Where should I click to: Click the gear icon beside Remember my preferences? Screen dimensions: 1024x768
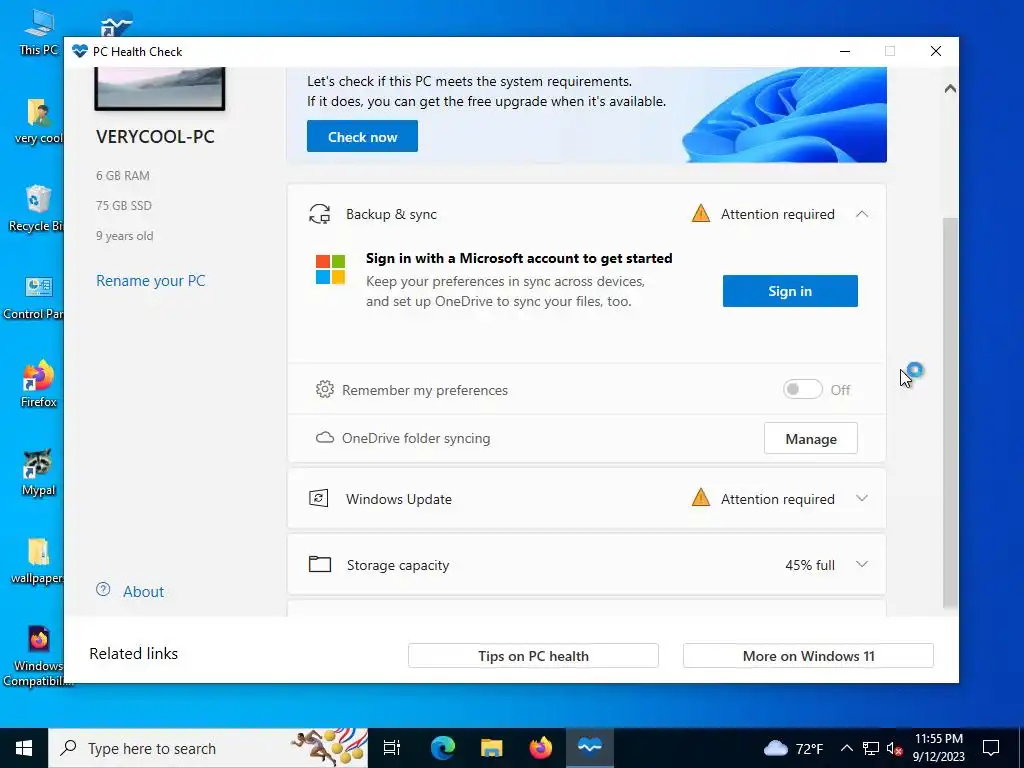tap(325, 389)
